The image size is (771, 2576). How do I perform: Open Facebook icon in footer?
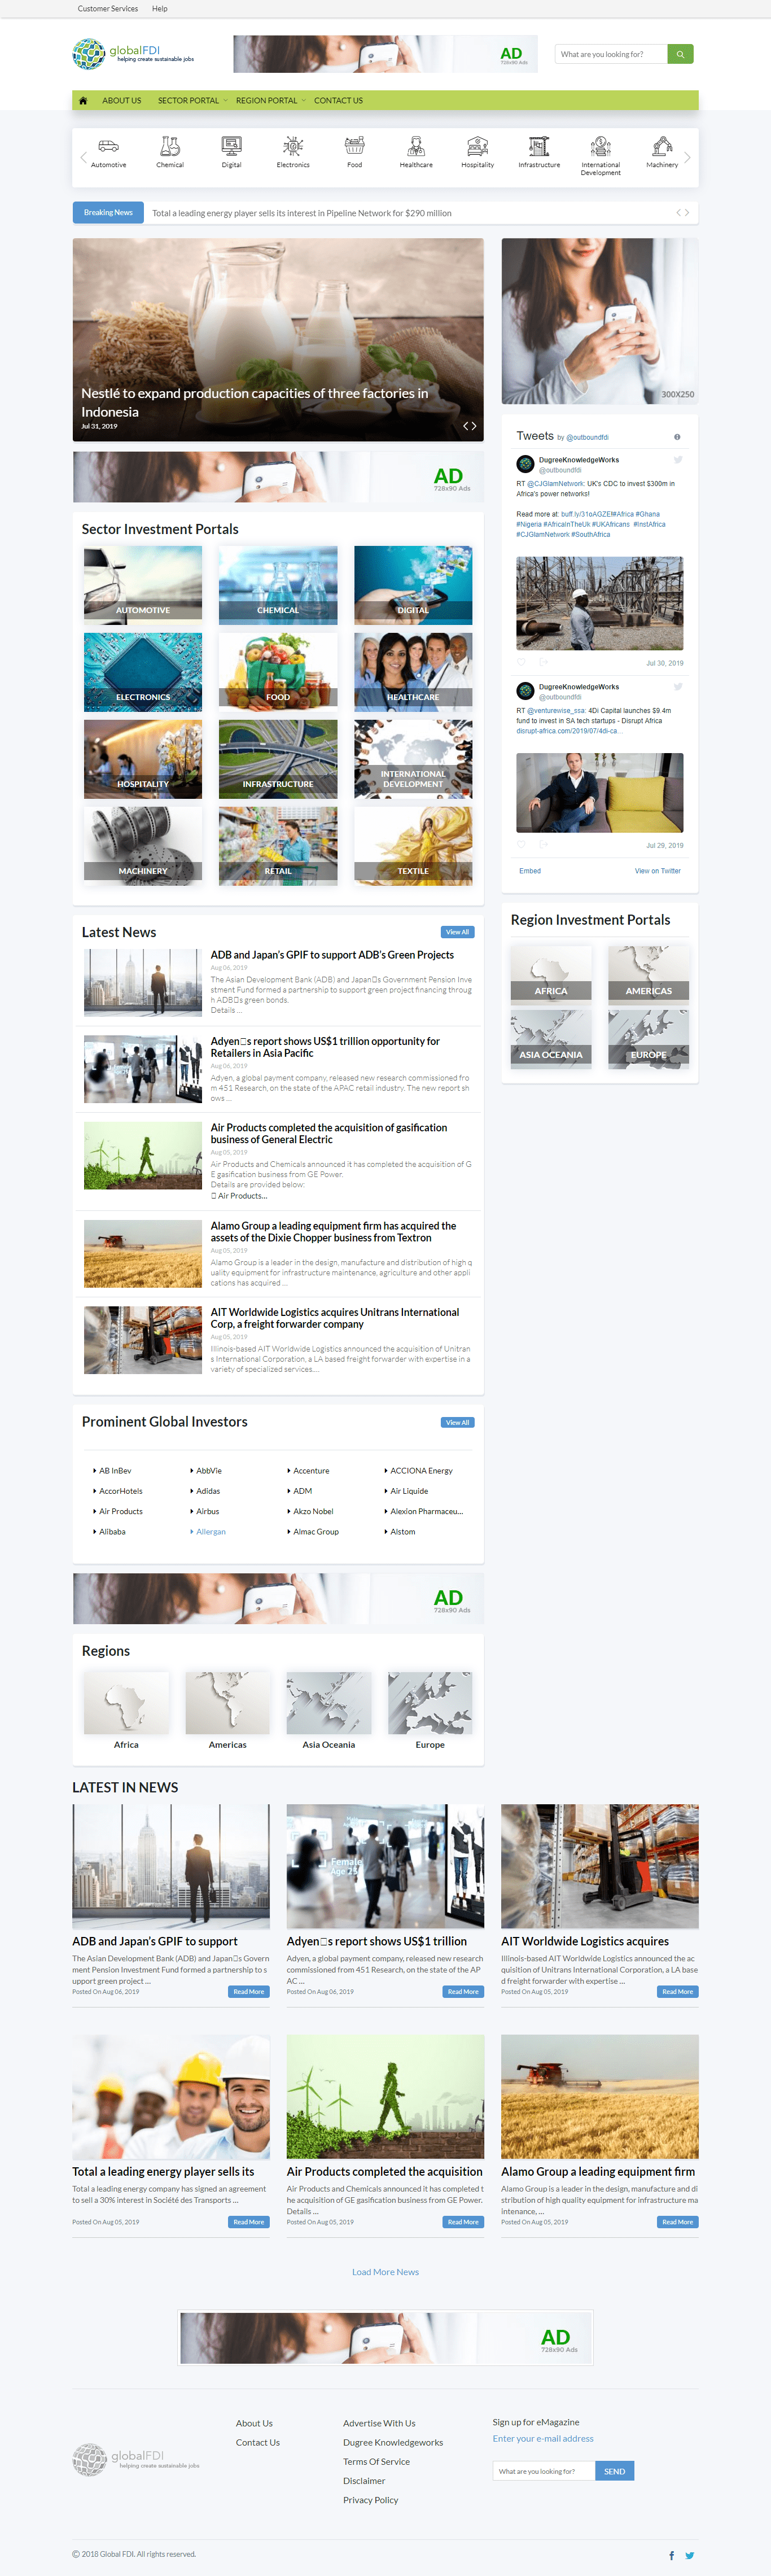point(671,2555)
